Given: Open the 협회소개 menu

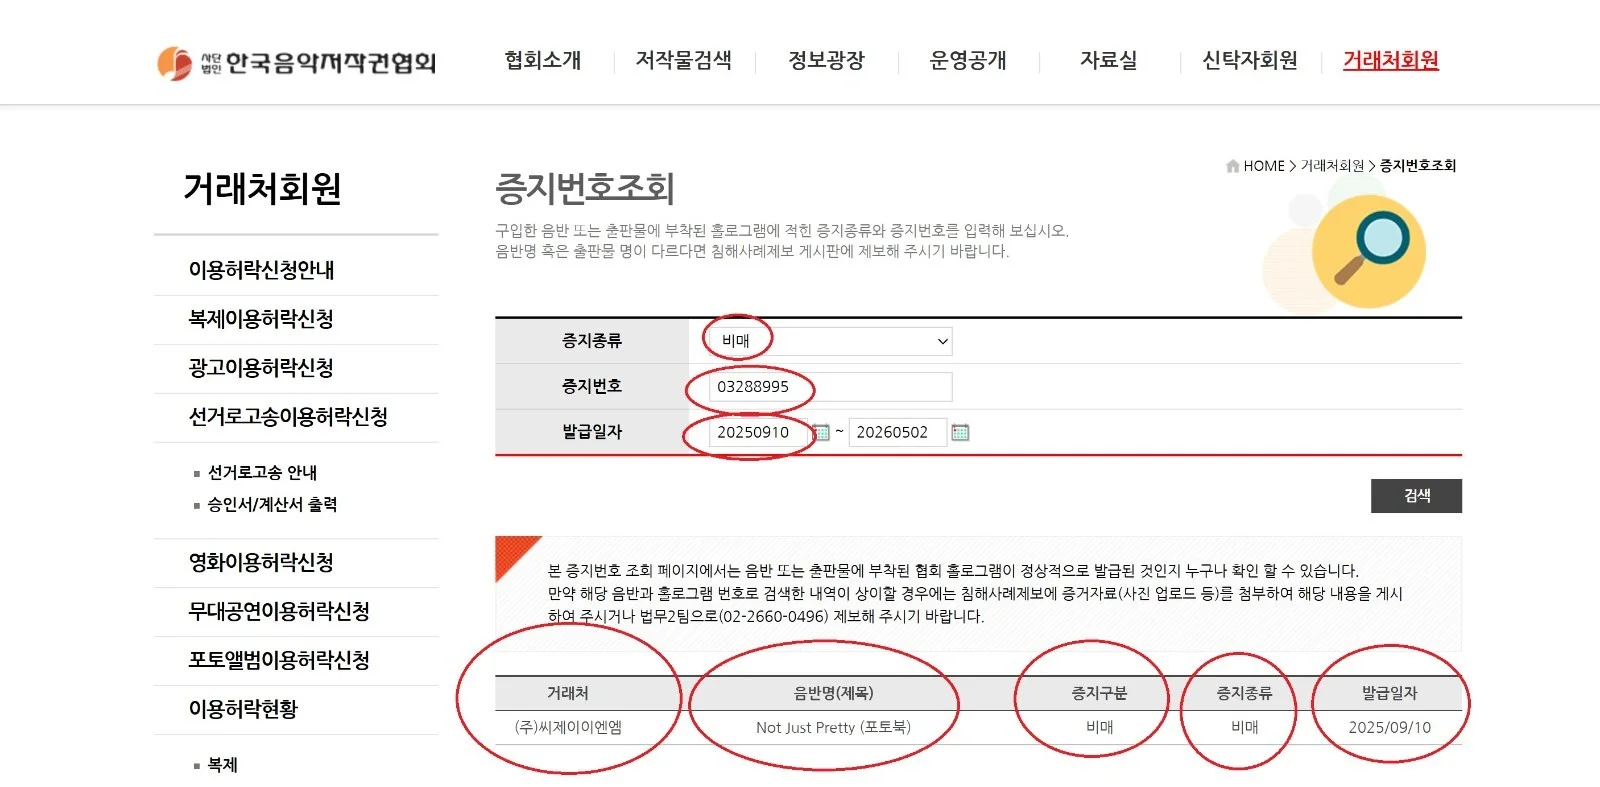Looking at the screenshot, I should click(542, 60).
